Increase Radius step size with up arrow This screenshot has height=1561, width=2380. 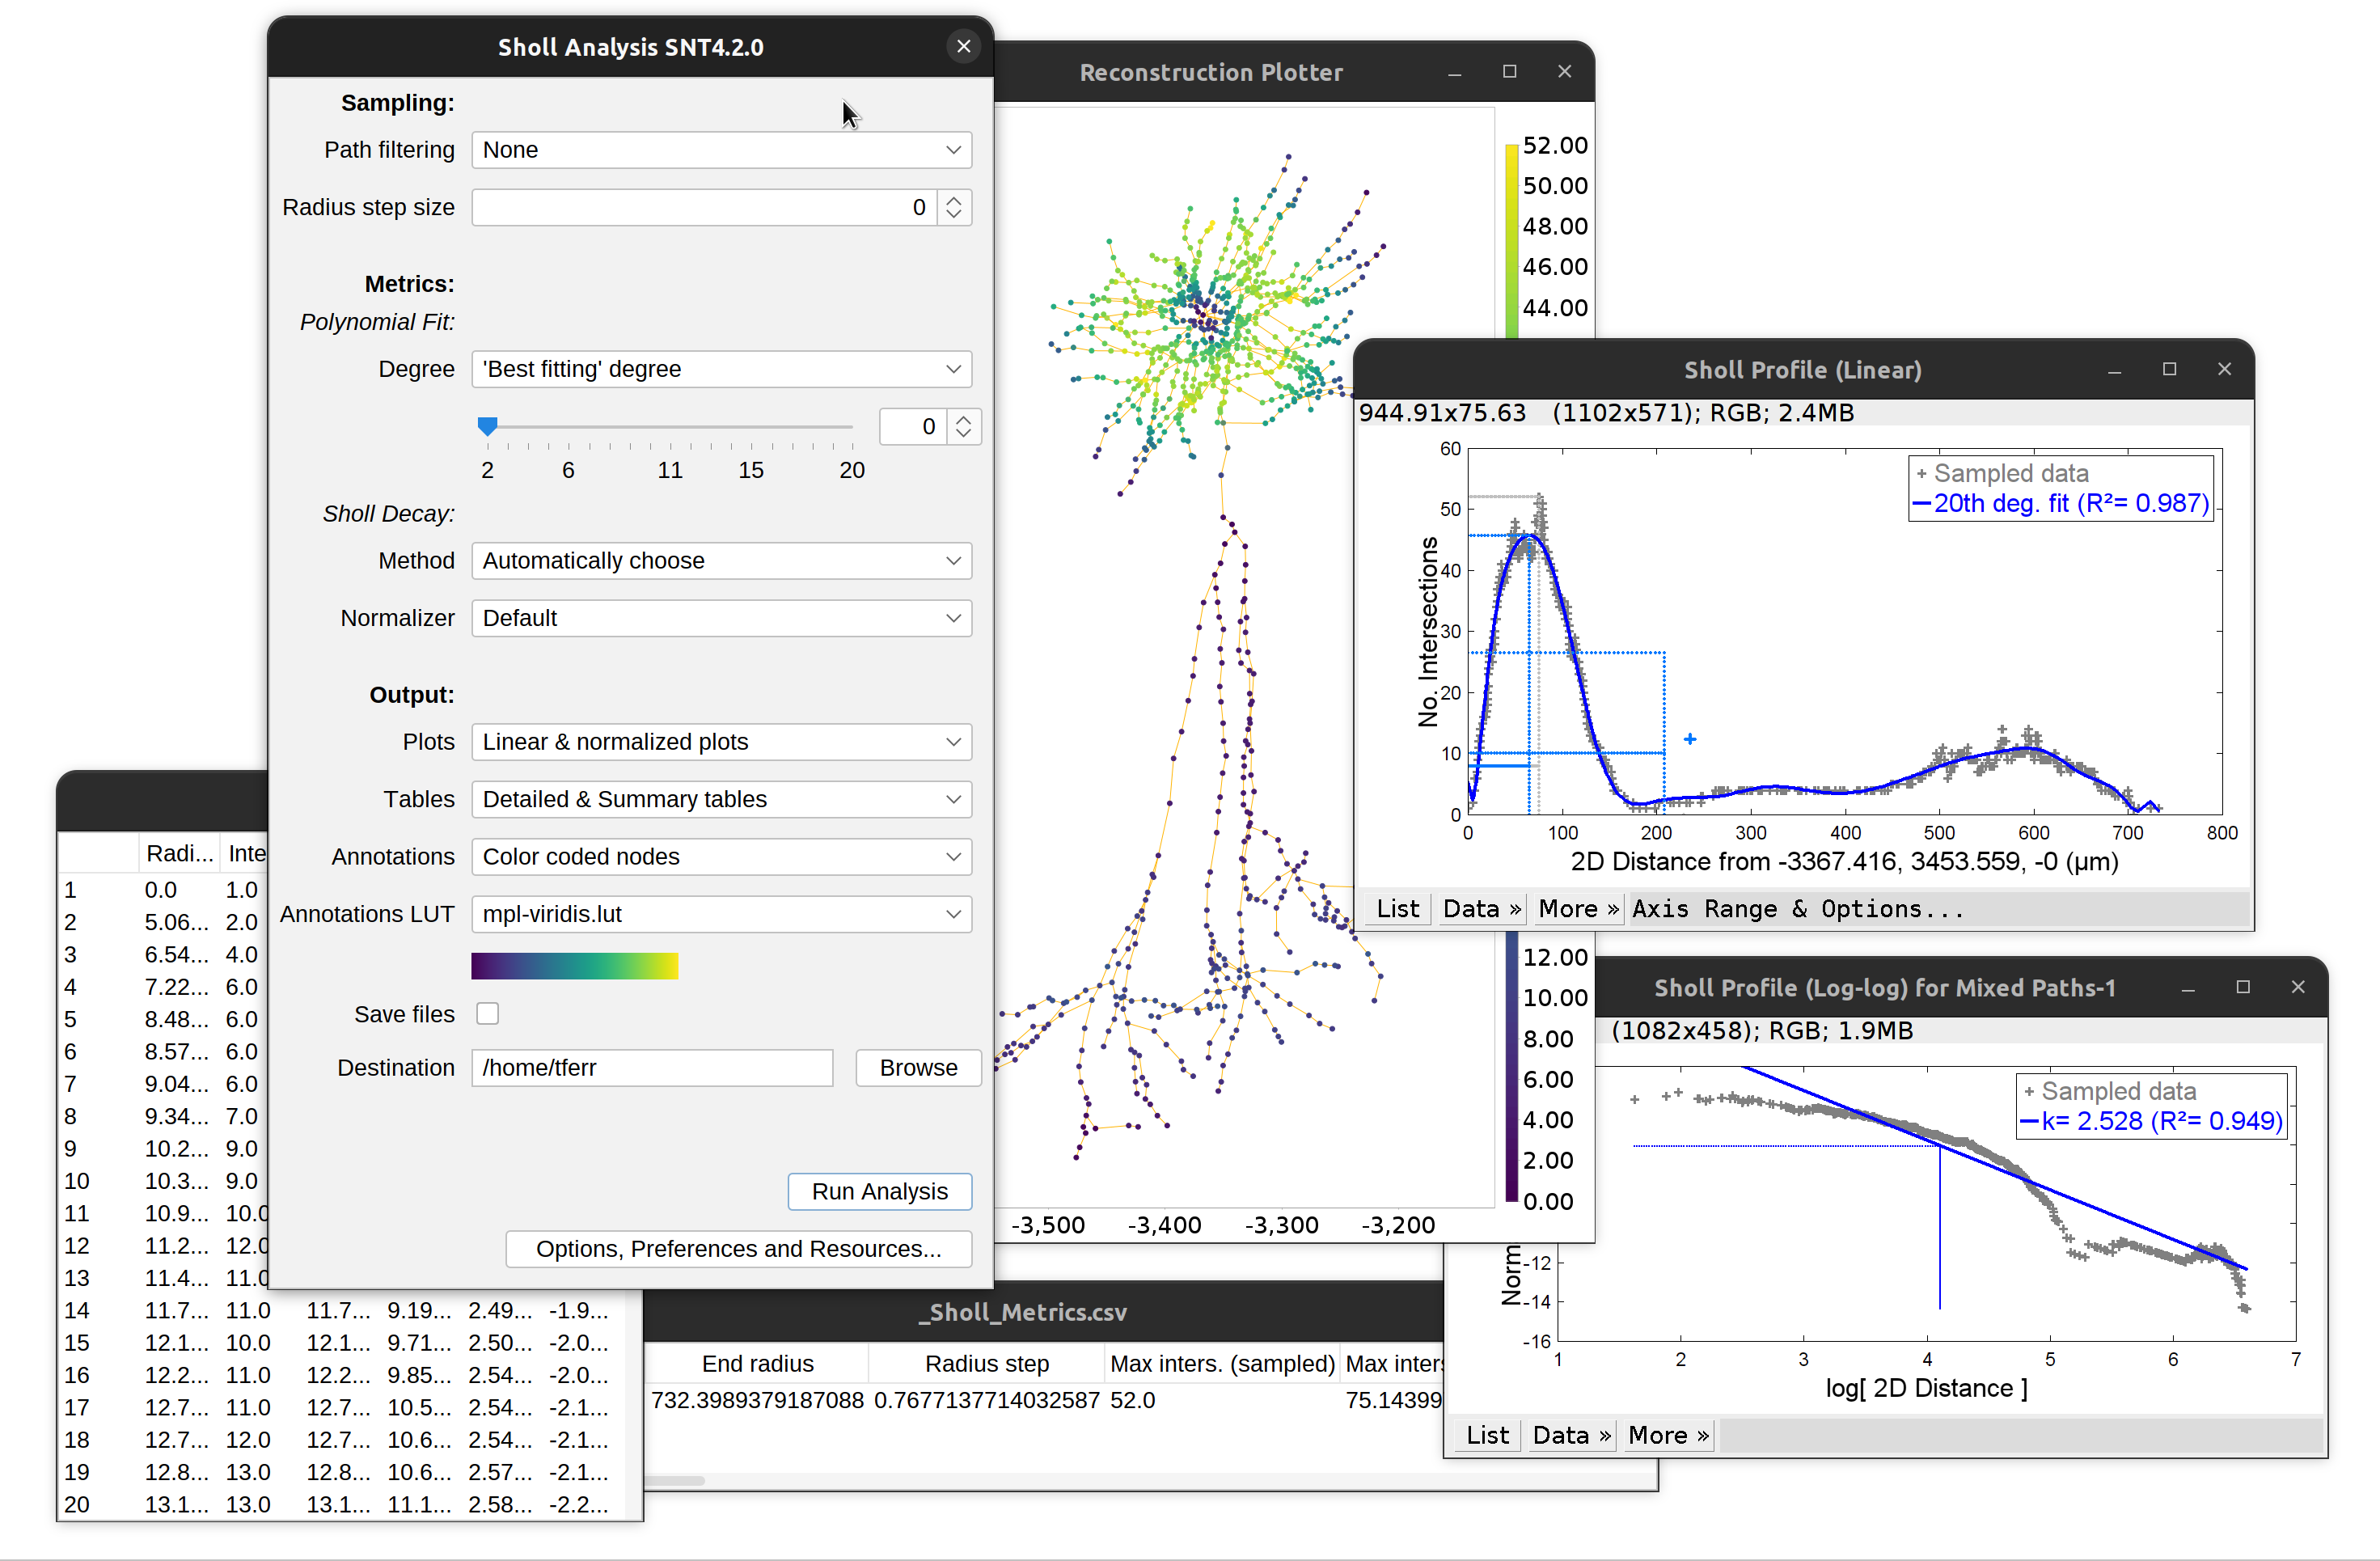click(x=954, y=199)
